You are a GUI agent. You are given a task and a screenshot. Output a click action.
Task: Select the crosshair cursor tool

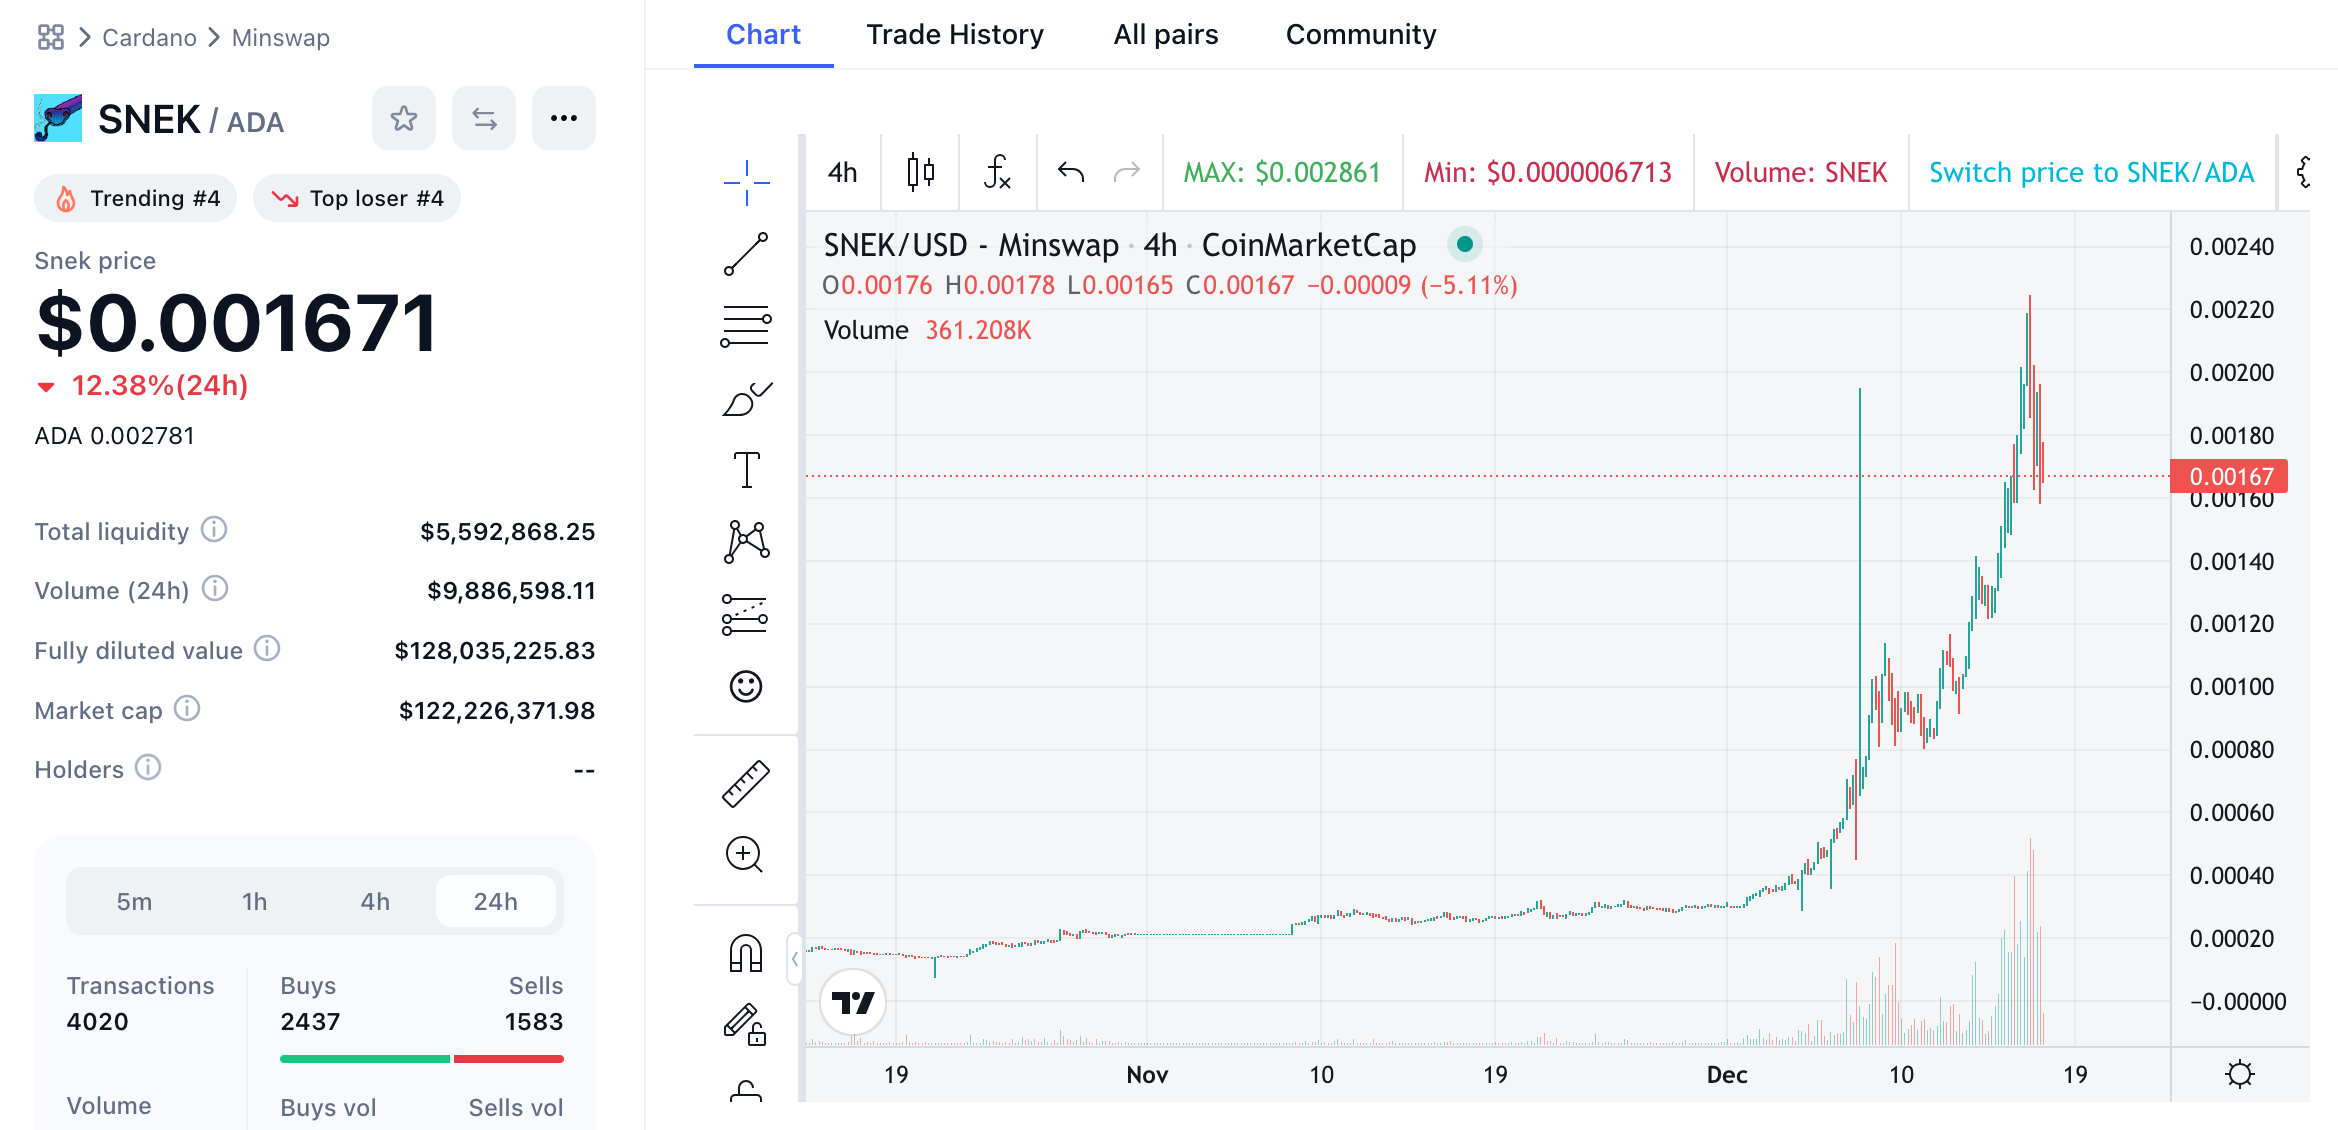coord(746,182)
